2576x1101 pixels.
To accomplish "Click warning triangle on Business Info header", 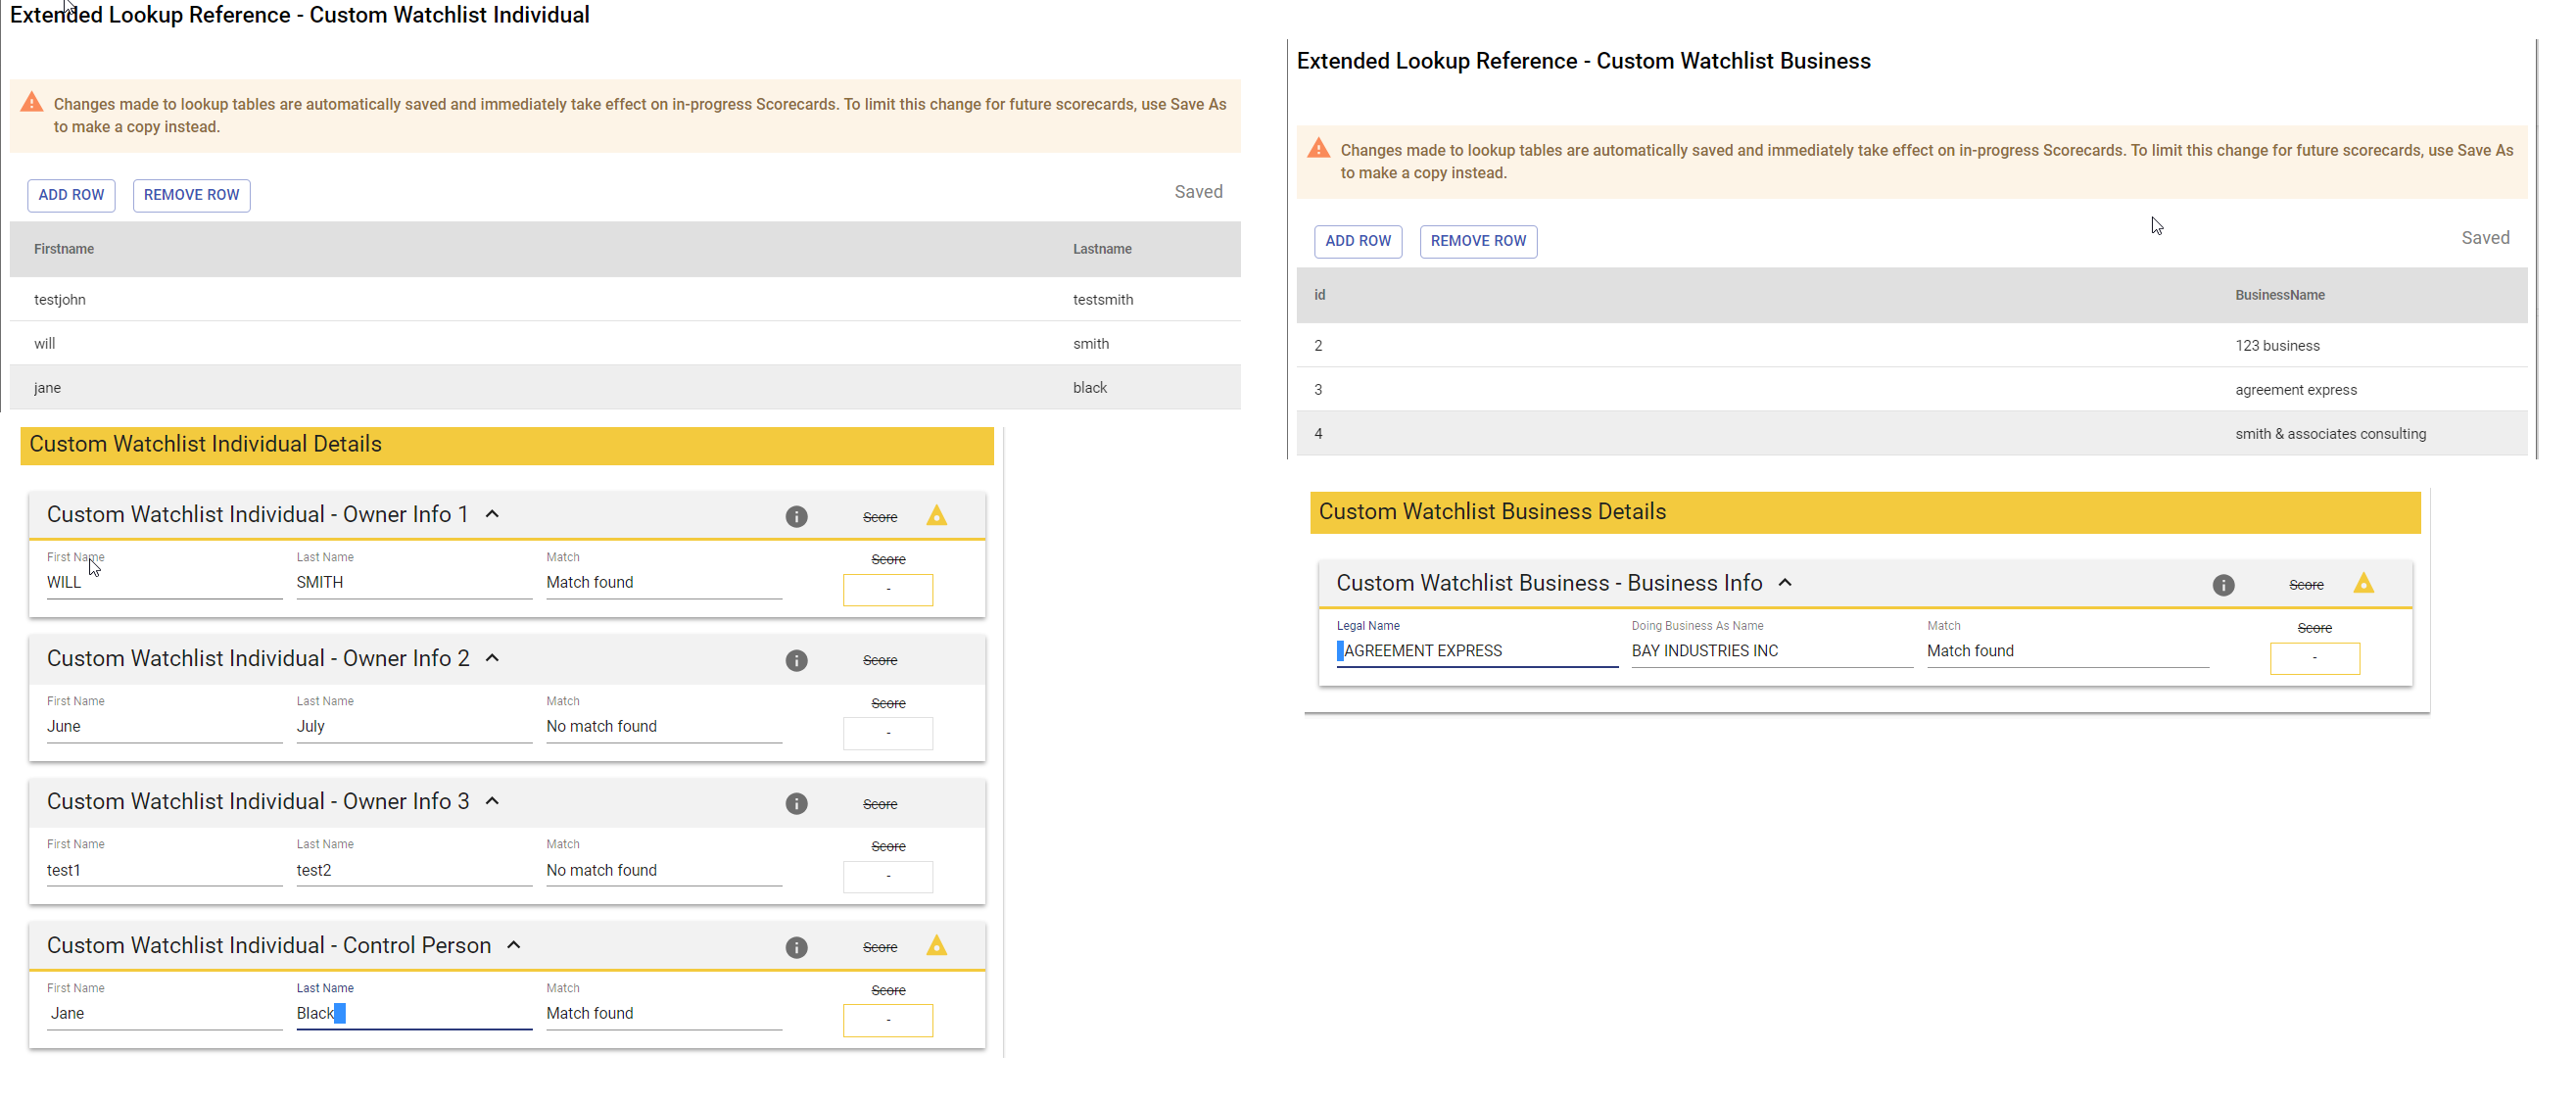I will pos(2363,584).
